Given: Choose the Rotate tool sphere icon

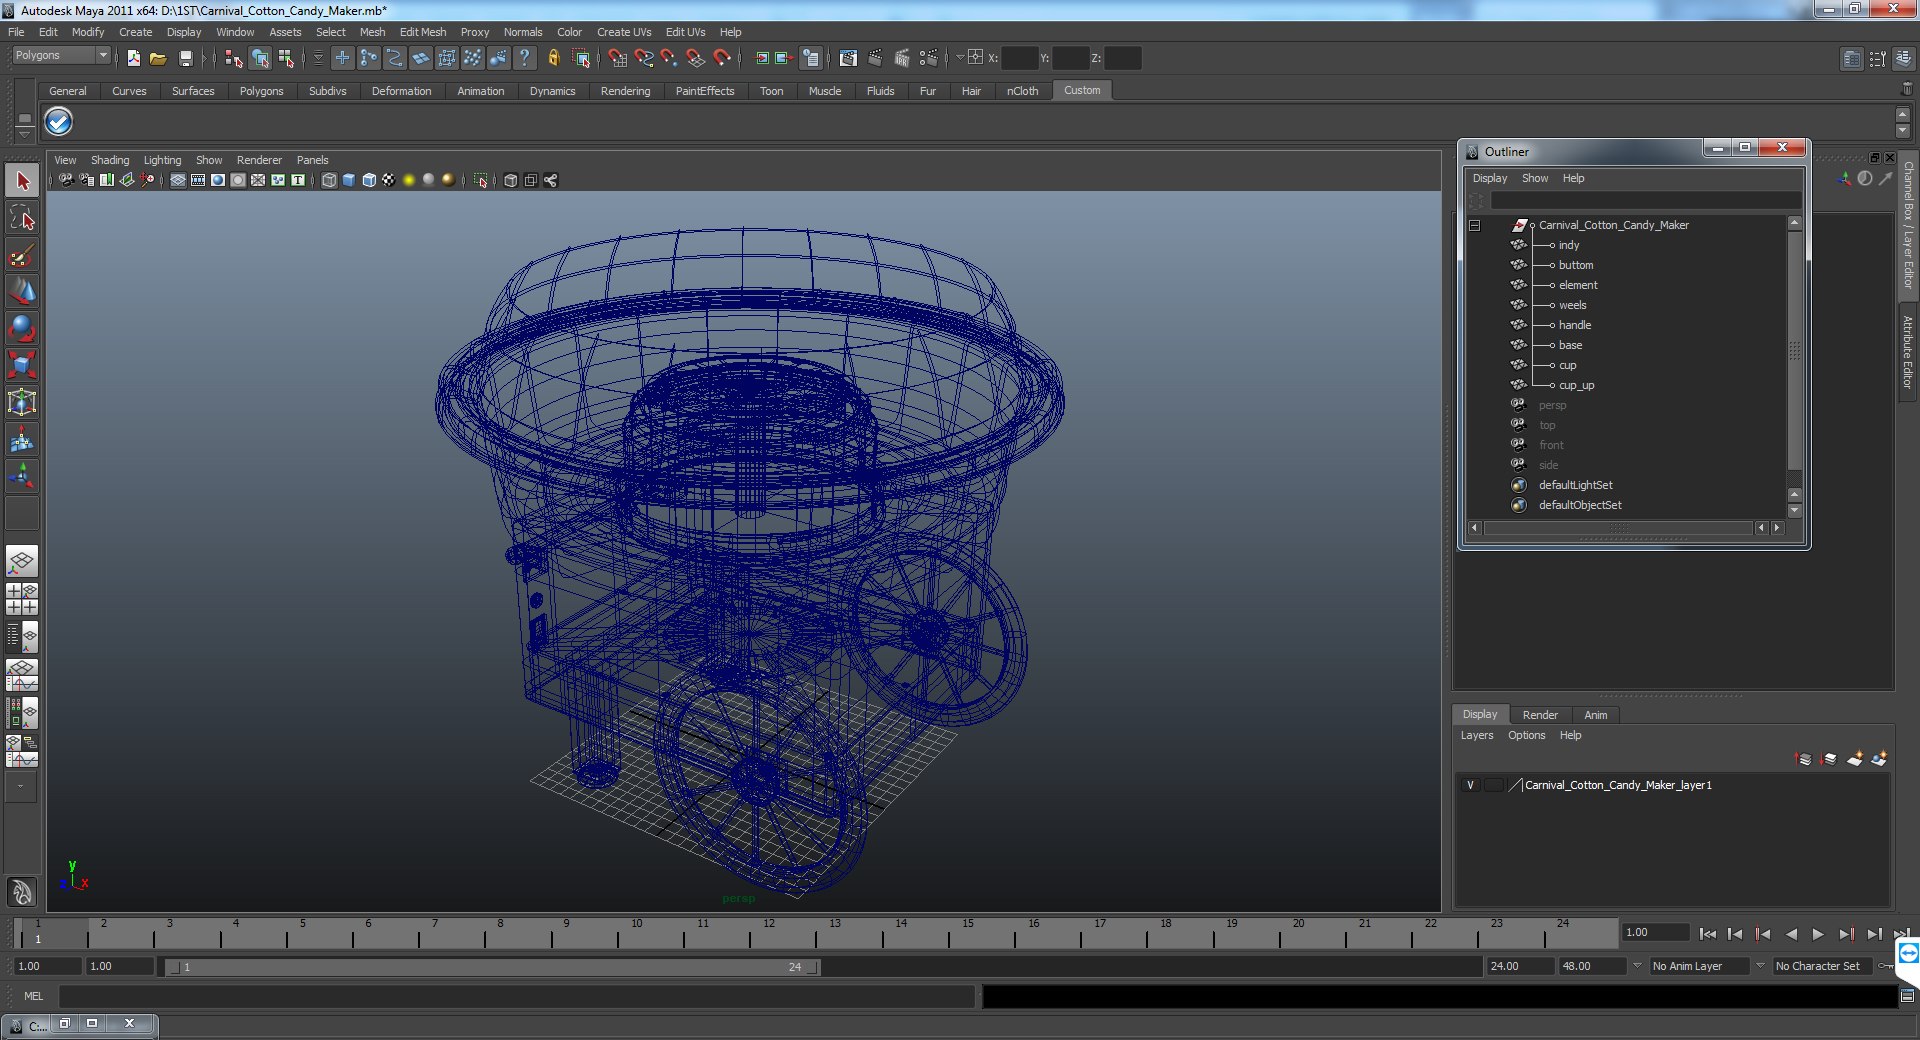Looking at the screenshot, I should [x=22, y=328].
